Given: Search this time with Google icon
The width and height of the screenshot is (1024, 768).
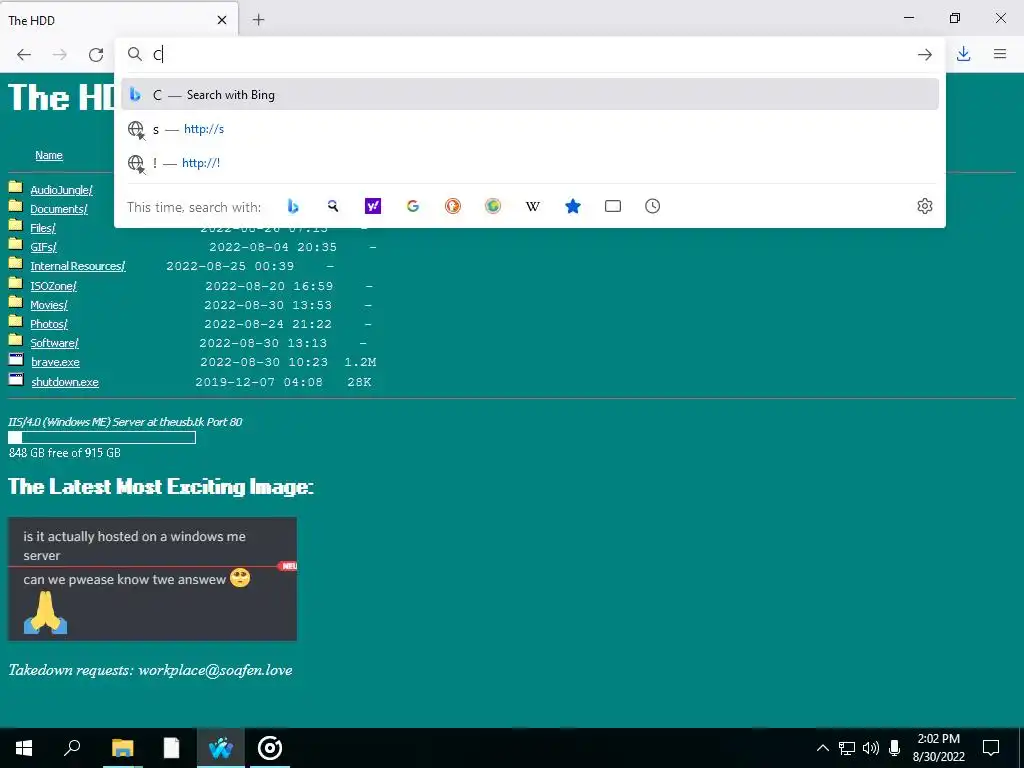Looking at the screenshot, I should click(x=413, y=206).
